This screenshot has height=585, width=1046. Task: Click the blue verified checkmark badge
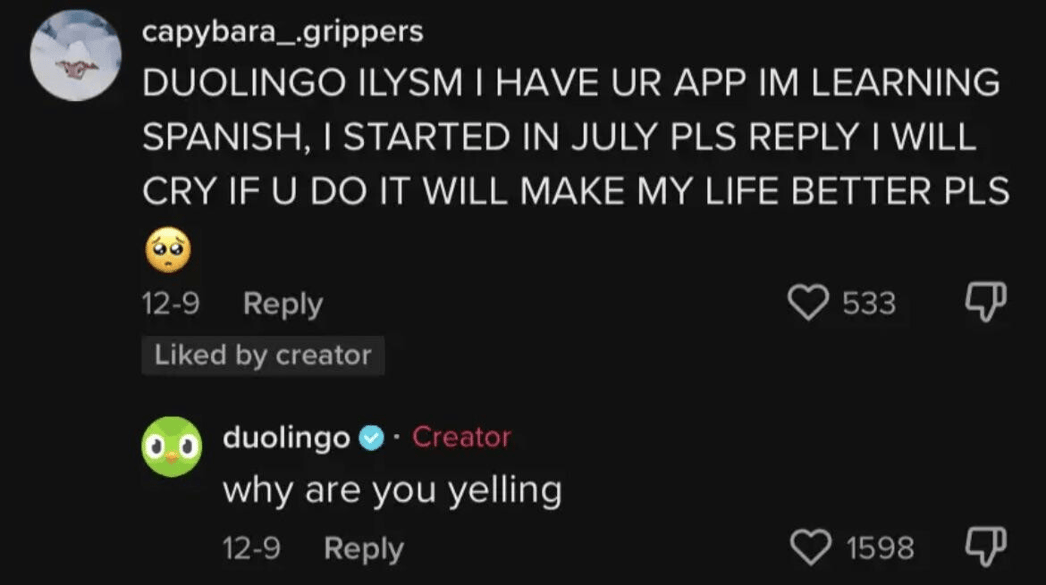(x=371, y=437)
